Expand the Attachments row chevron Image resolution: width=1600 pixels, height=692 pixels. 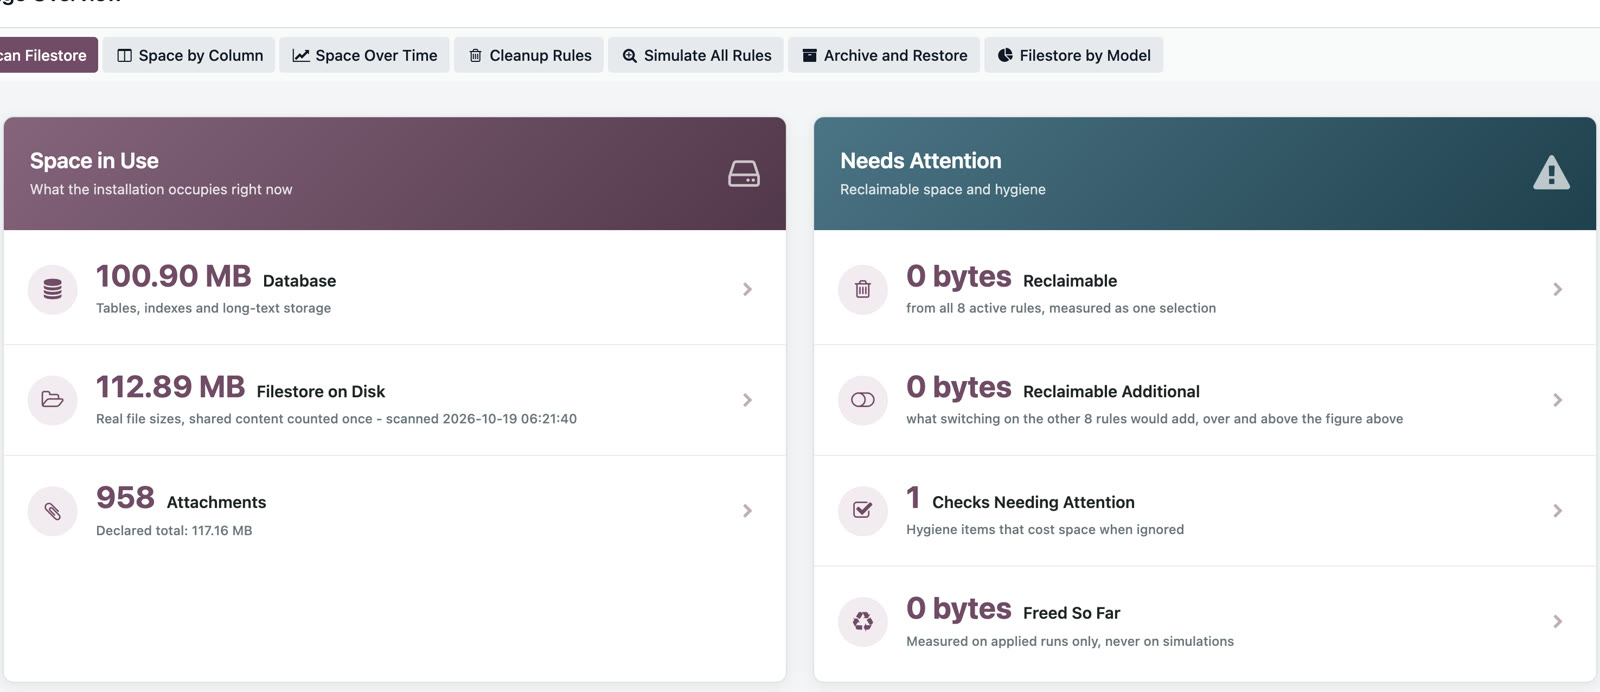coord(747,511)
